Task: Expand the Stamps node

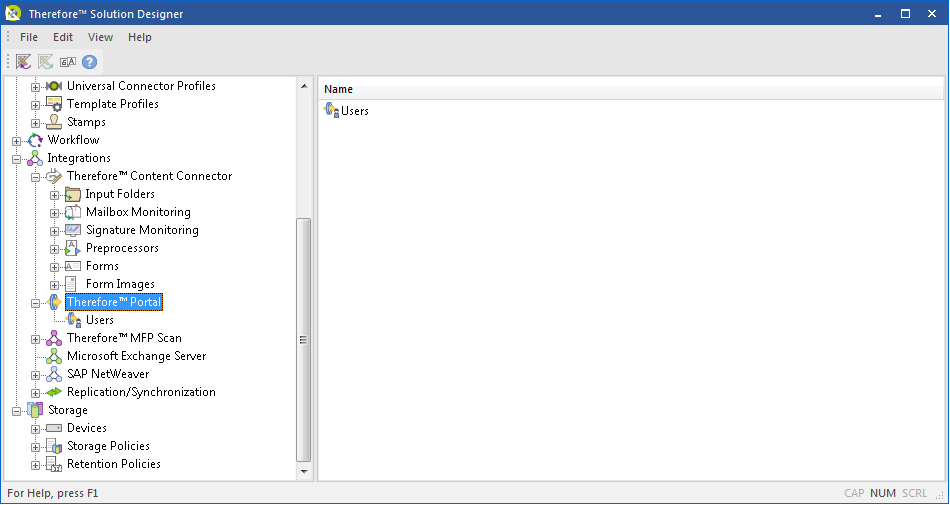Action: pyautogui.click(x=35, y=124)
